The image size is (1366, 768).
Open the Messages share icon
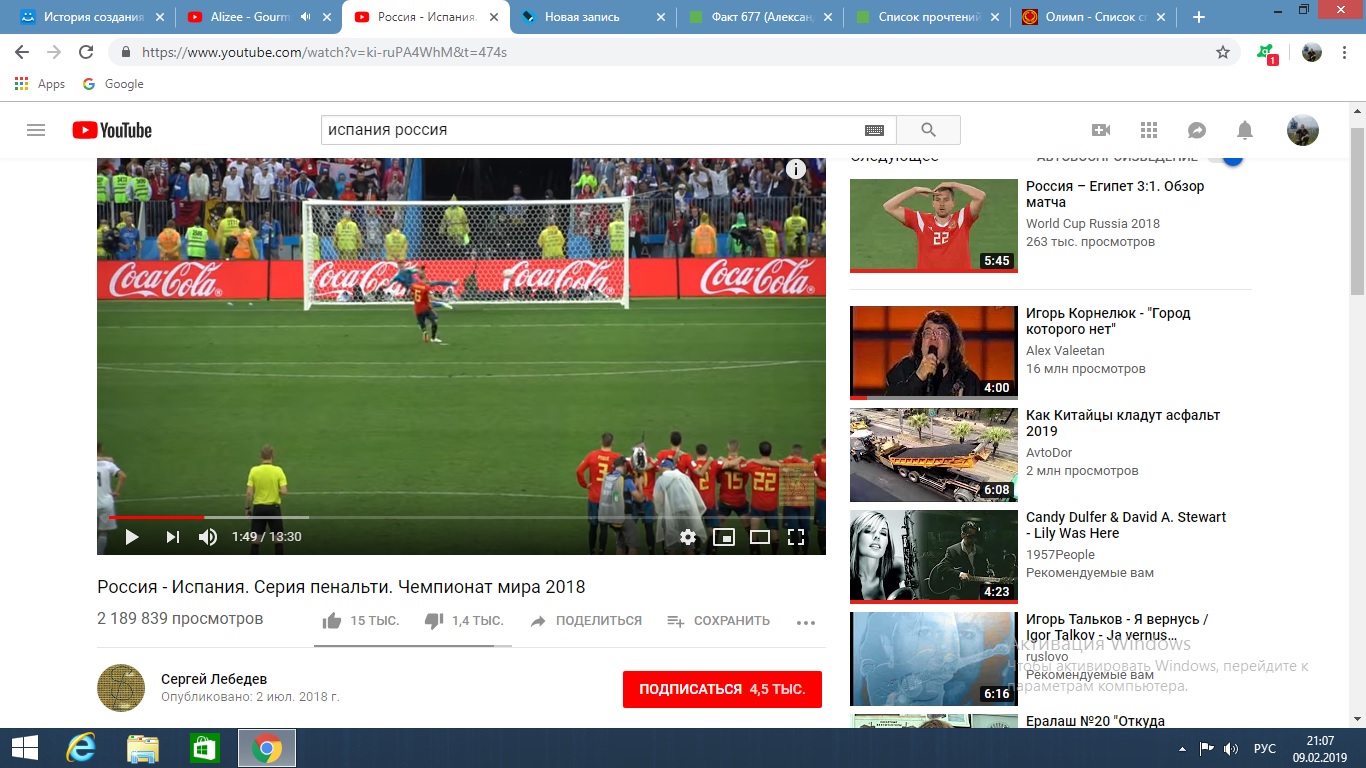coord(1197,130)
